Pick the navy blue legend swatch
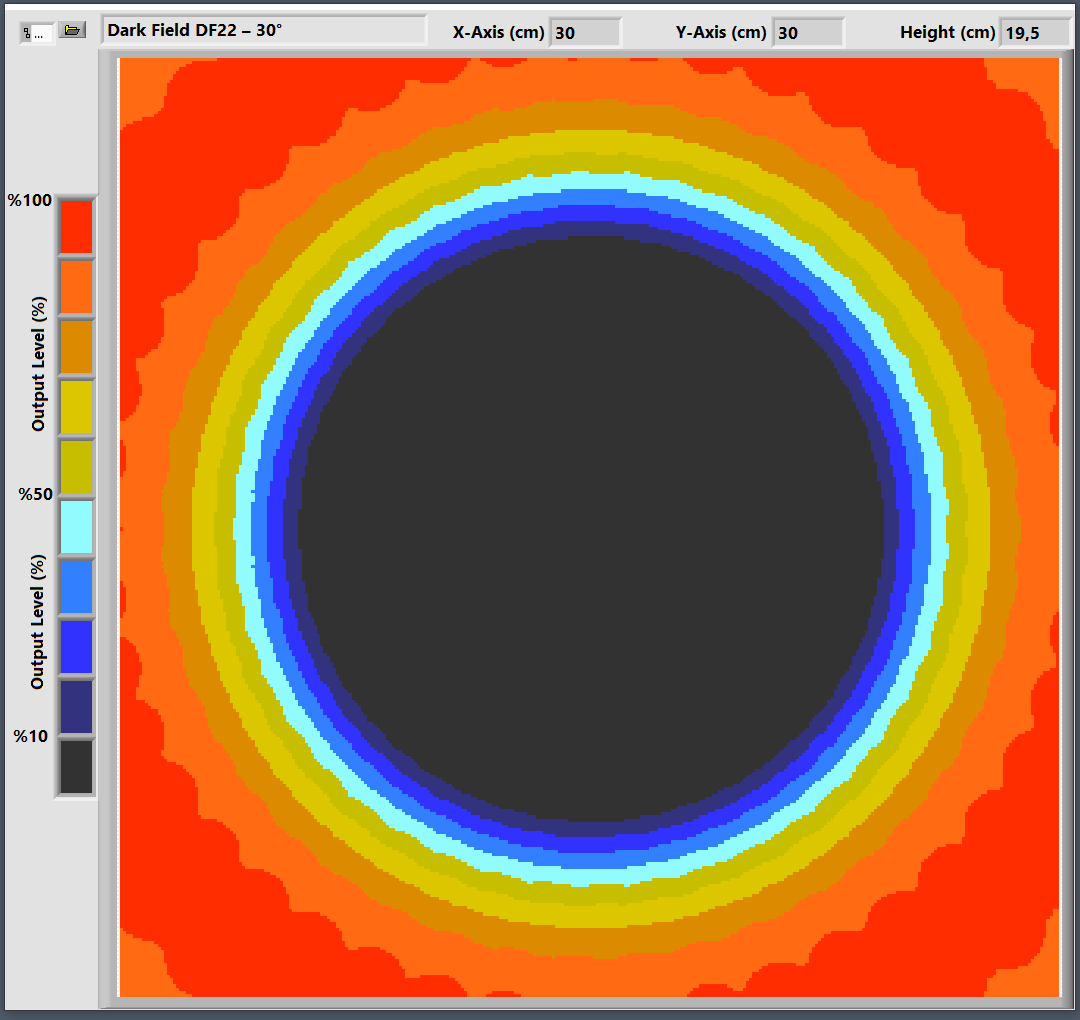This screenshot has width=1080, height=1020. click(76, 706)
